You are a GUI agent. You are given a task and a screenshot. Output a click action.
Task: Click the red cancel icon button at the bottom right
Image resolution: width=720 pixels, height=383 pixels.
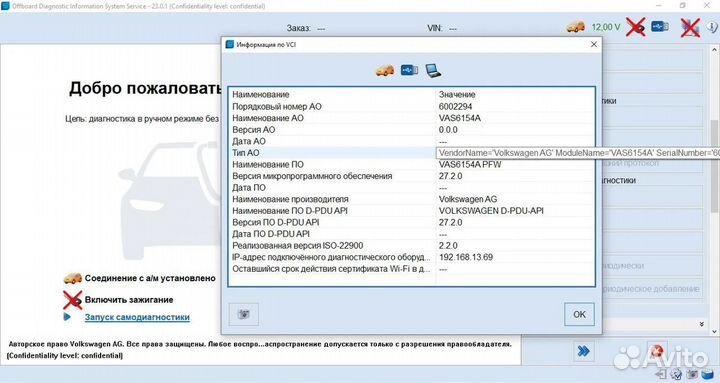point(657,351)
